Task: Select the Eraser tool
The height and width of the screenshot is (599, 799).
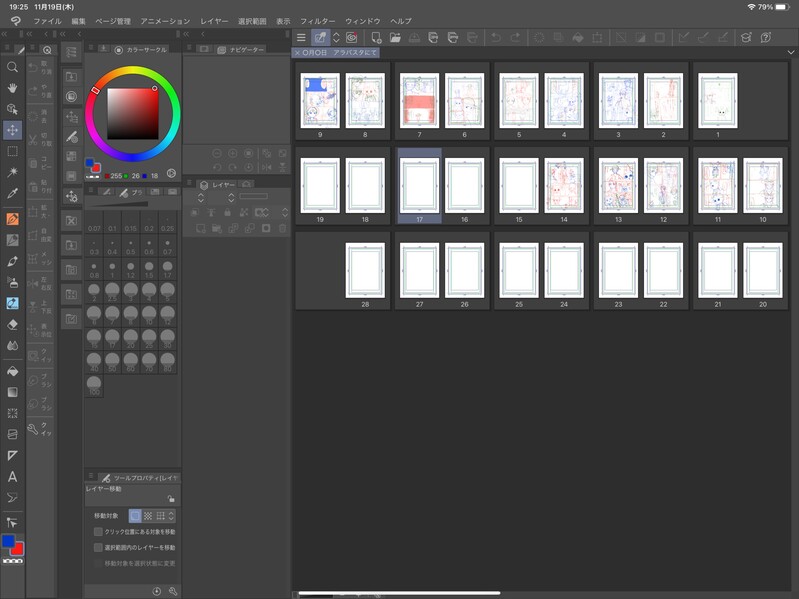Action: click(13, 324)
